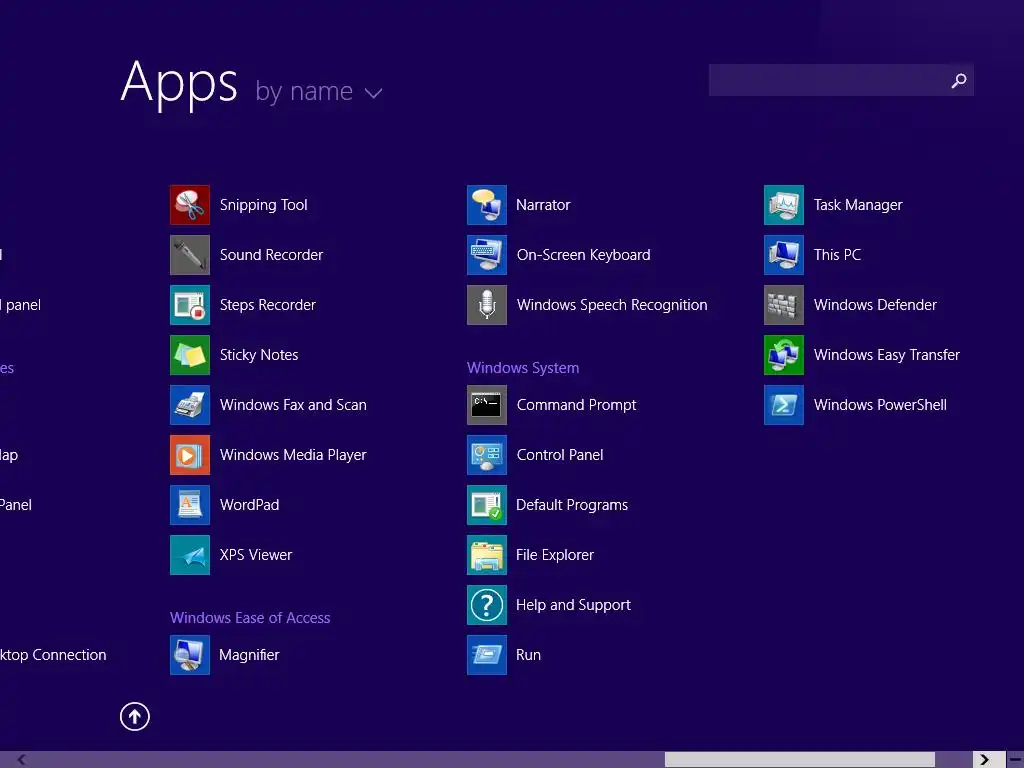Launch Windows Defender icon

[x=784, y=305]
